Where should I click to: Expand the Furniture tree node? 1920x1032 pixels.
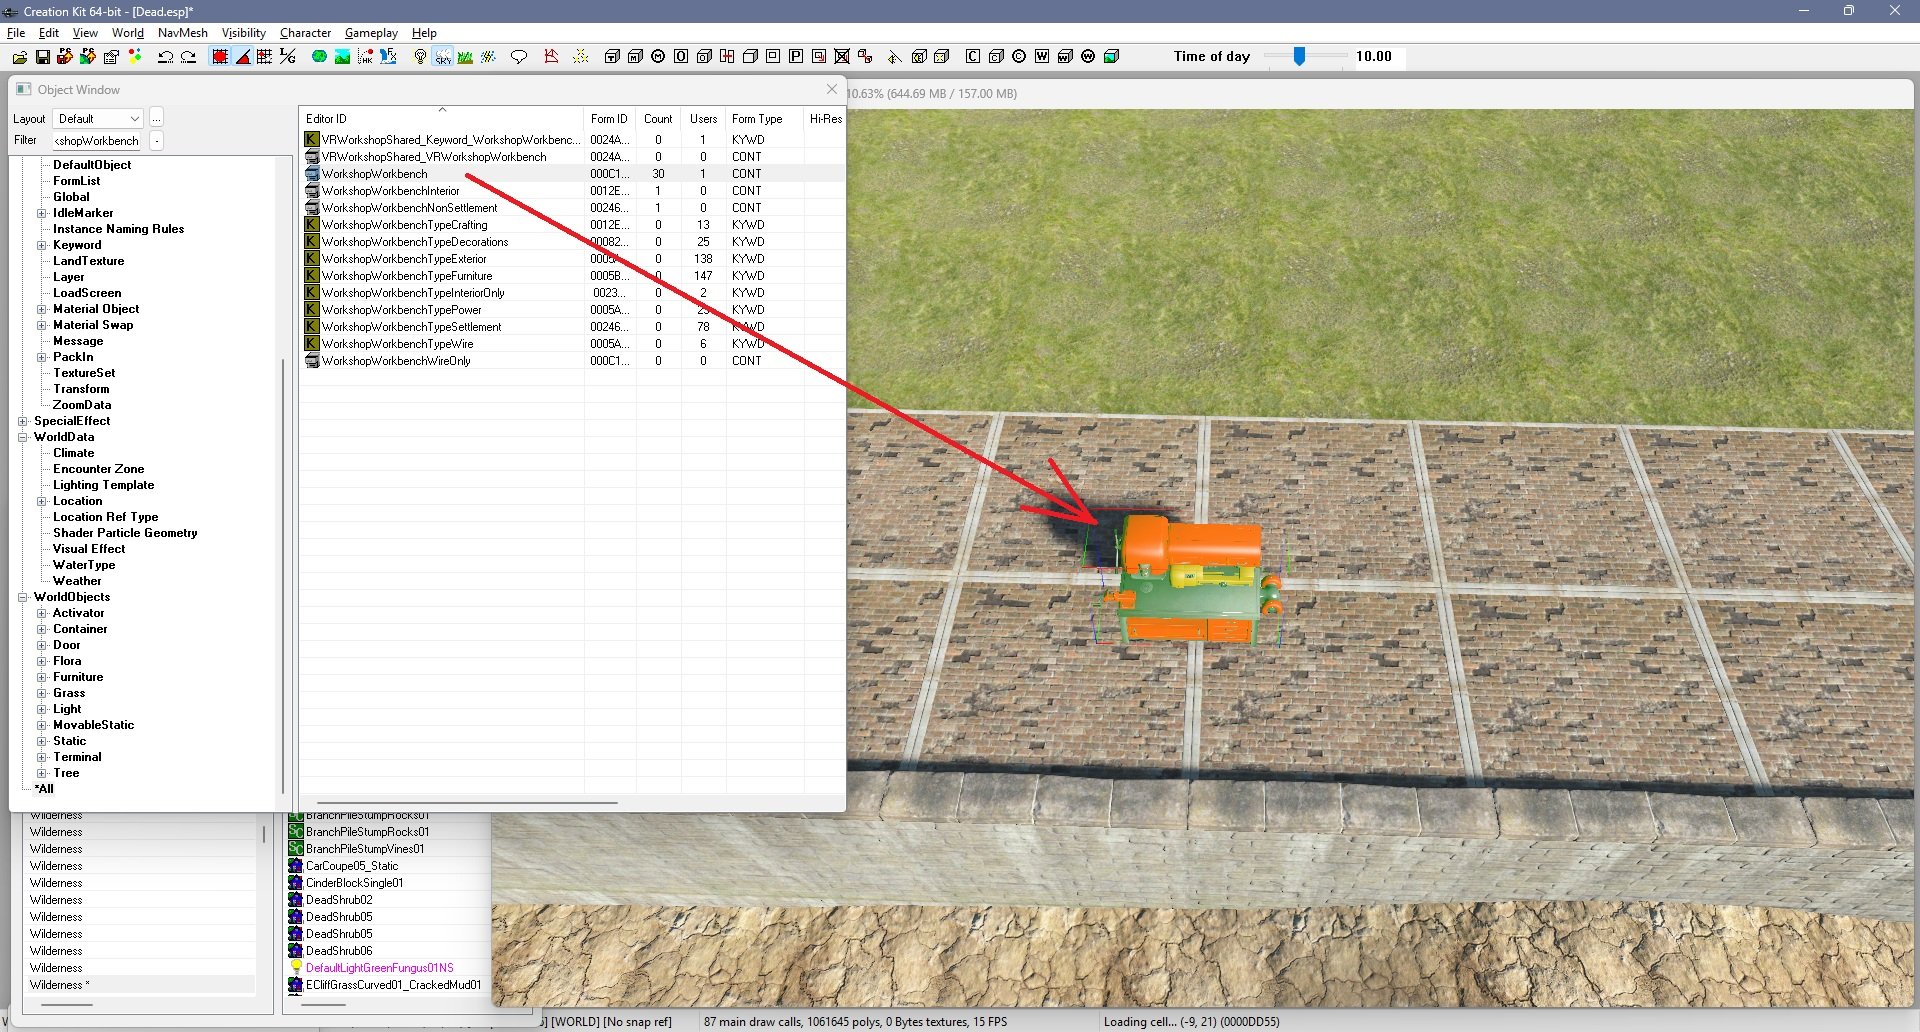42,677
